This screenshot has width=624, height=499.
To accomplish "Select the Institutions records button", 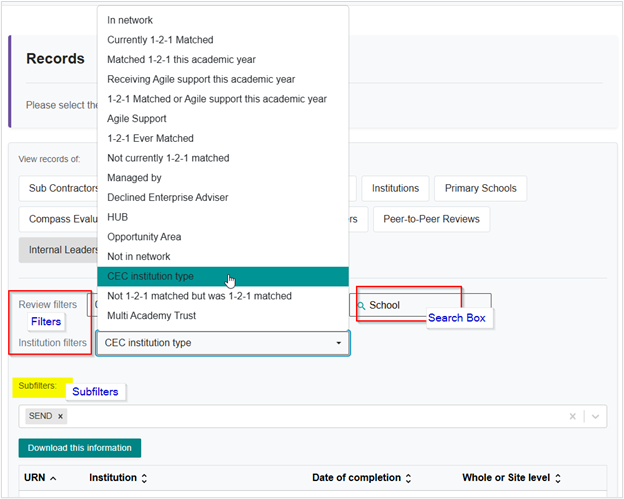I will (395, 188).
